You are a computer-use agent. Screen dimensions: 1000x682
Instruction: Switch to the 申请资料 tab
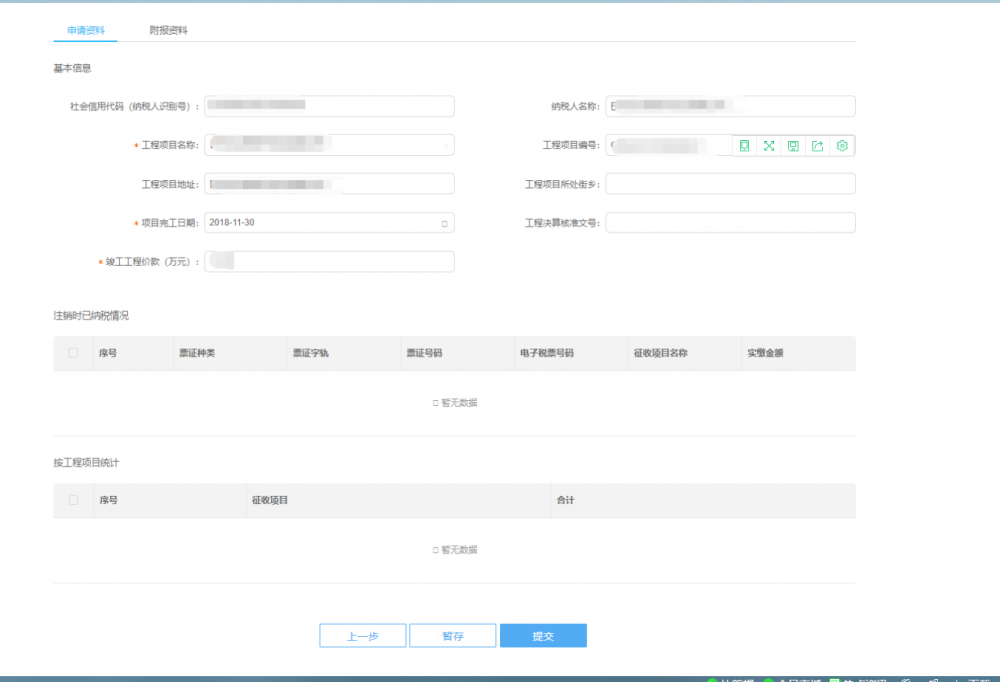85,30
